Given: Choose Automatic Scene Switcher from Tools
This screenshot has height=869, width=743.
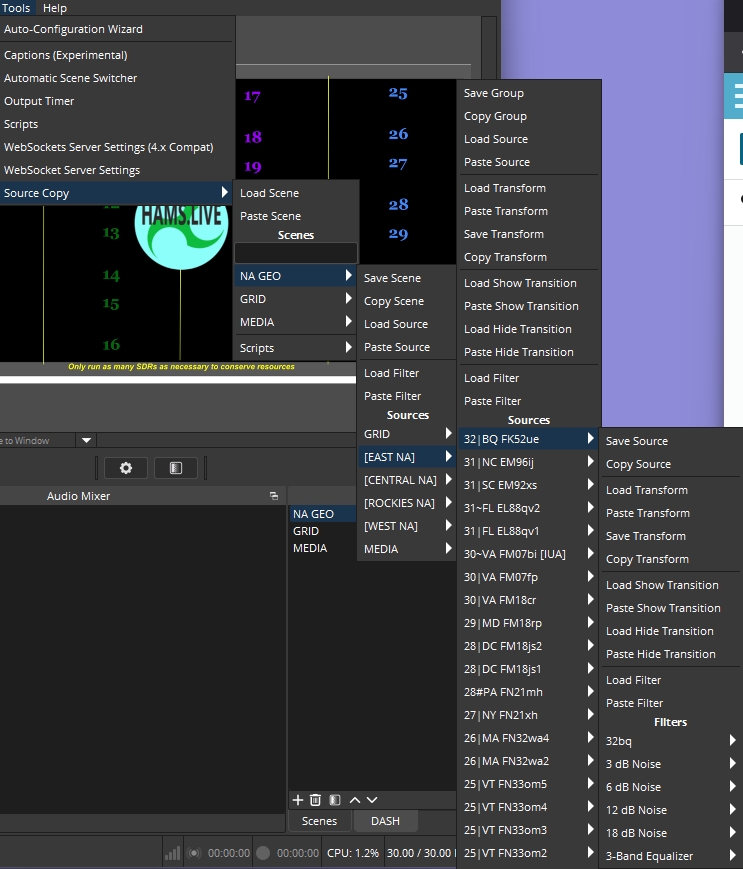Looking at the screenshot, I should pyautogui.click(x=71, y=78).
